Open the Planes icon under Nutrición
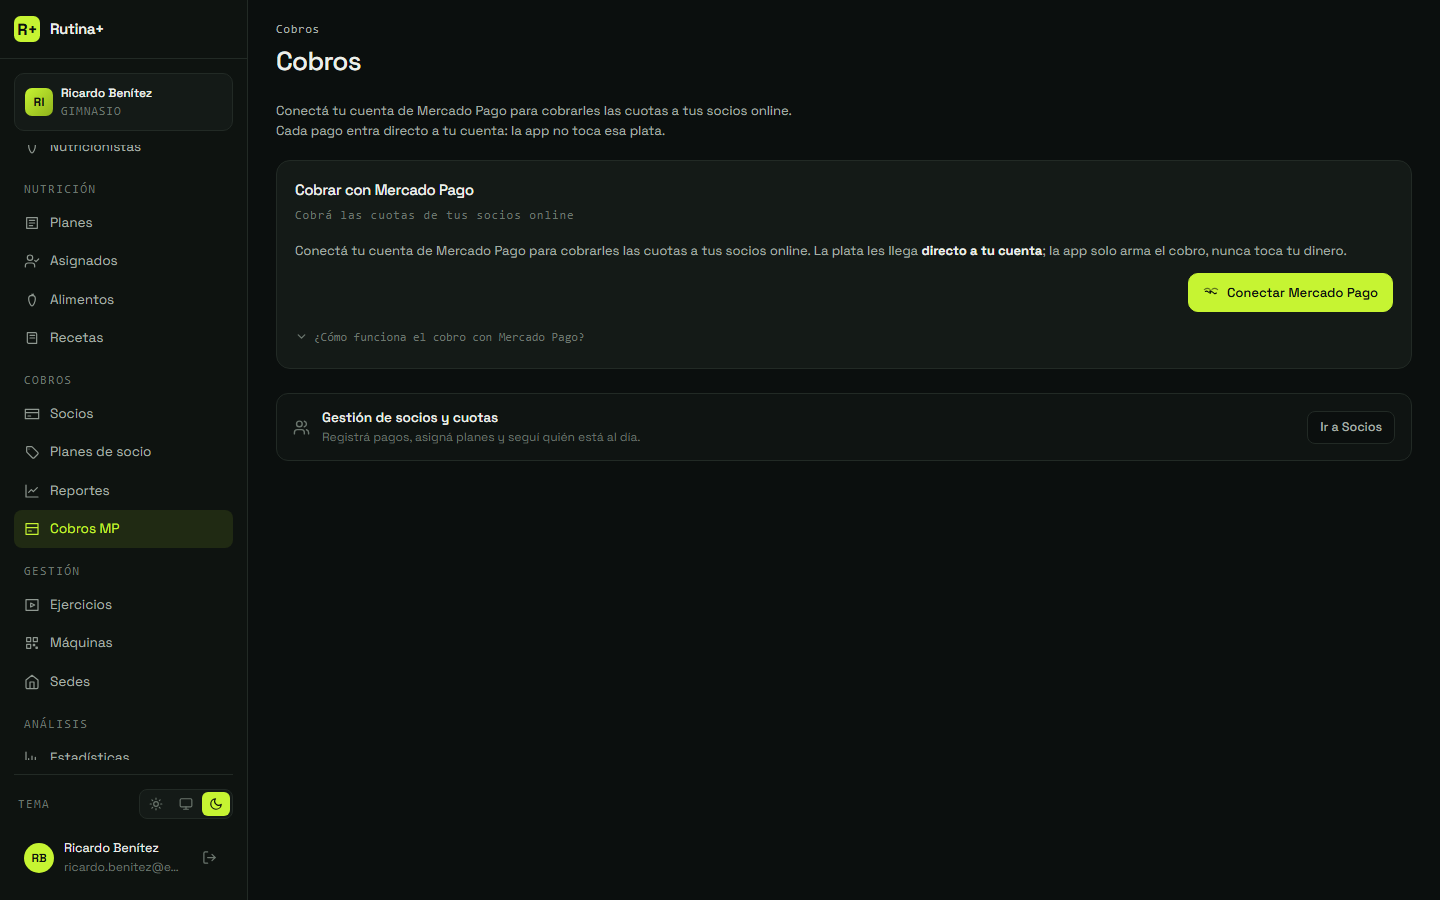 (32, 223)
